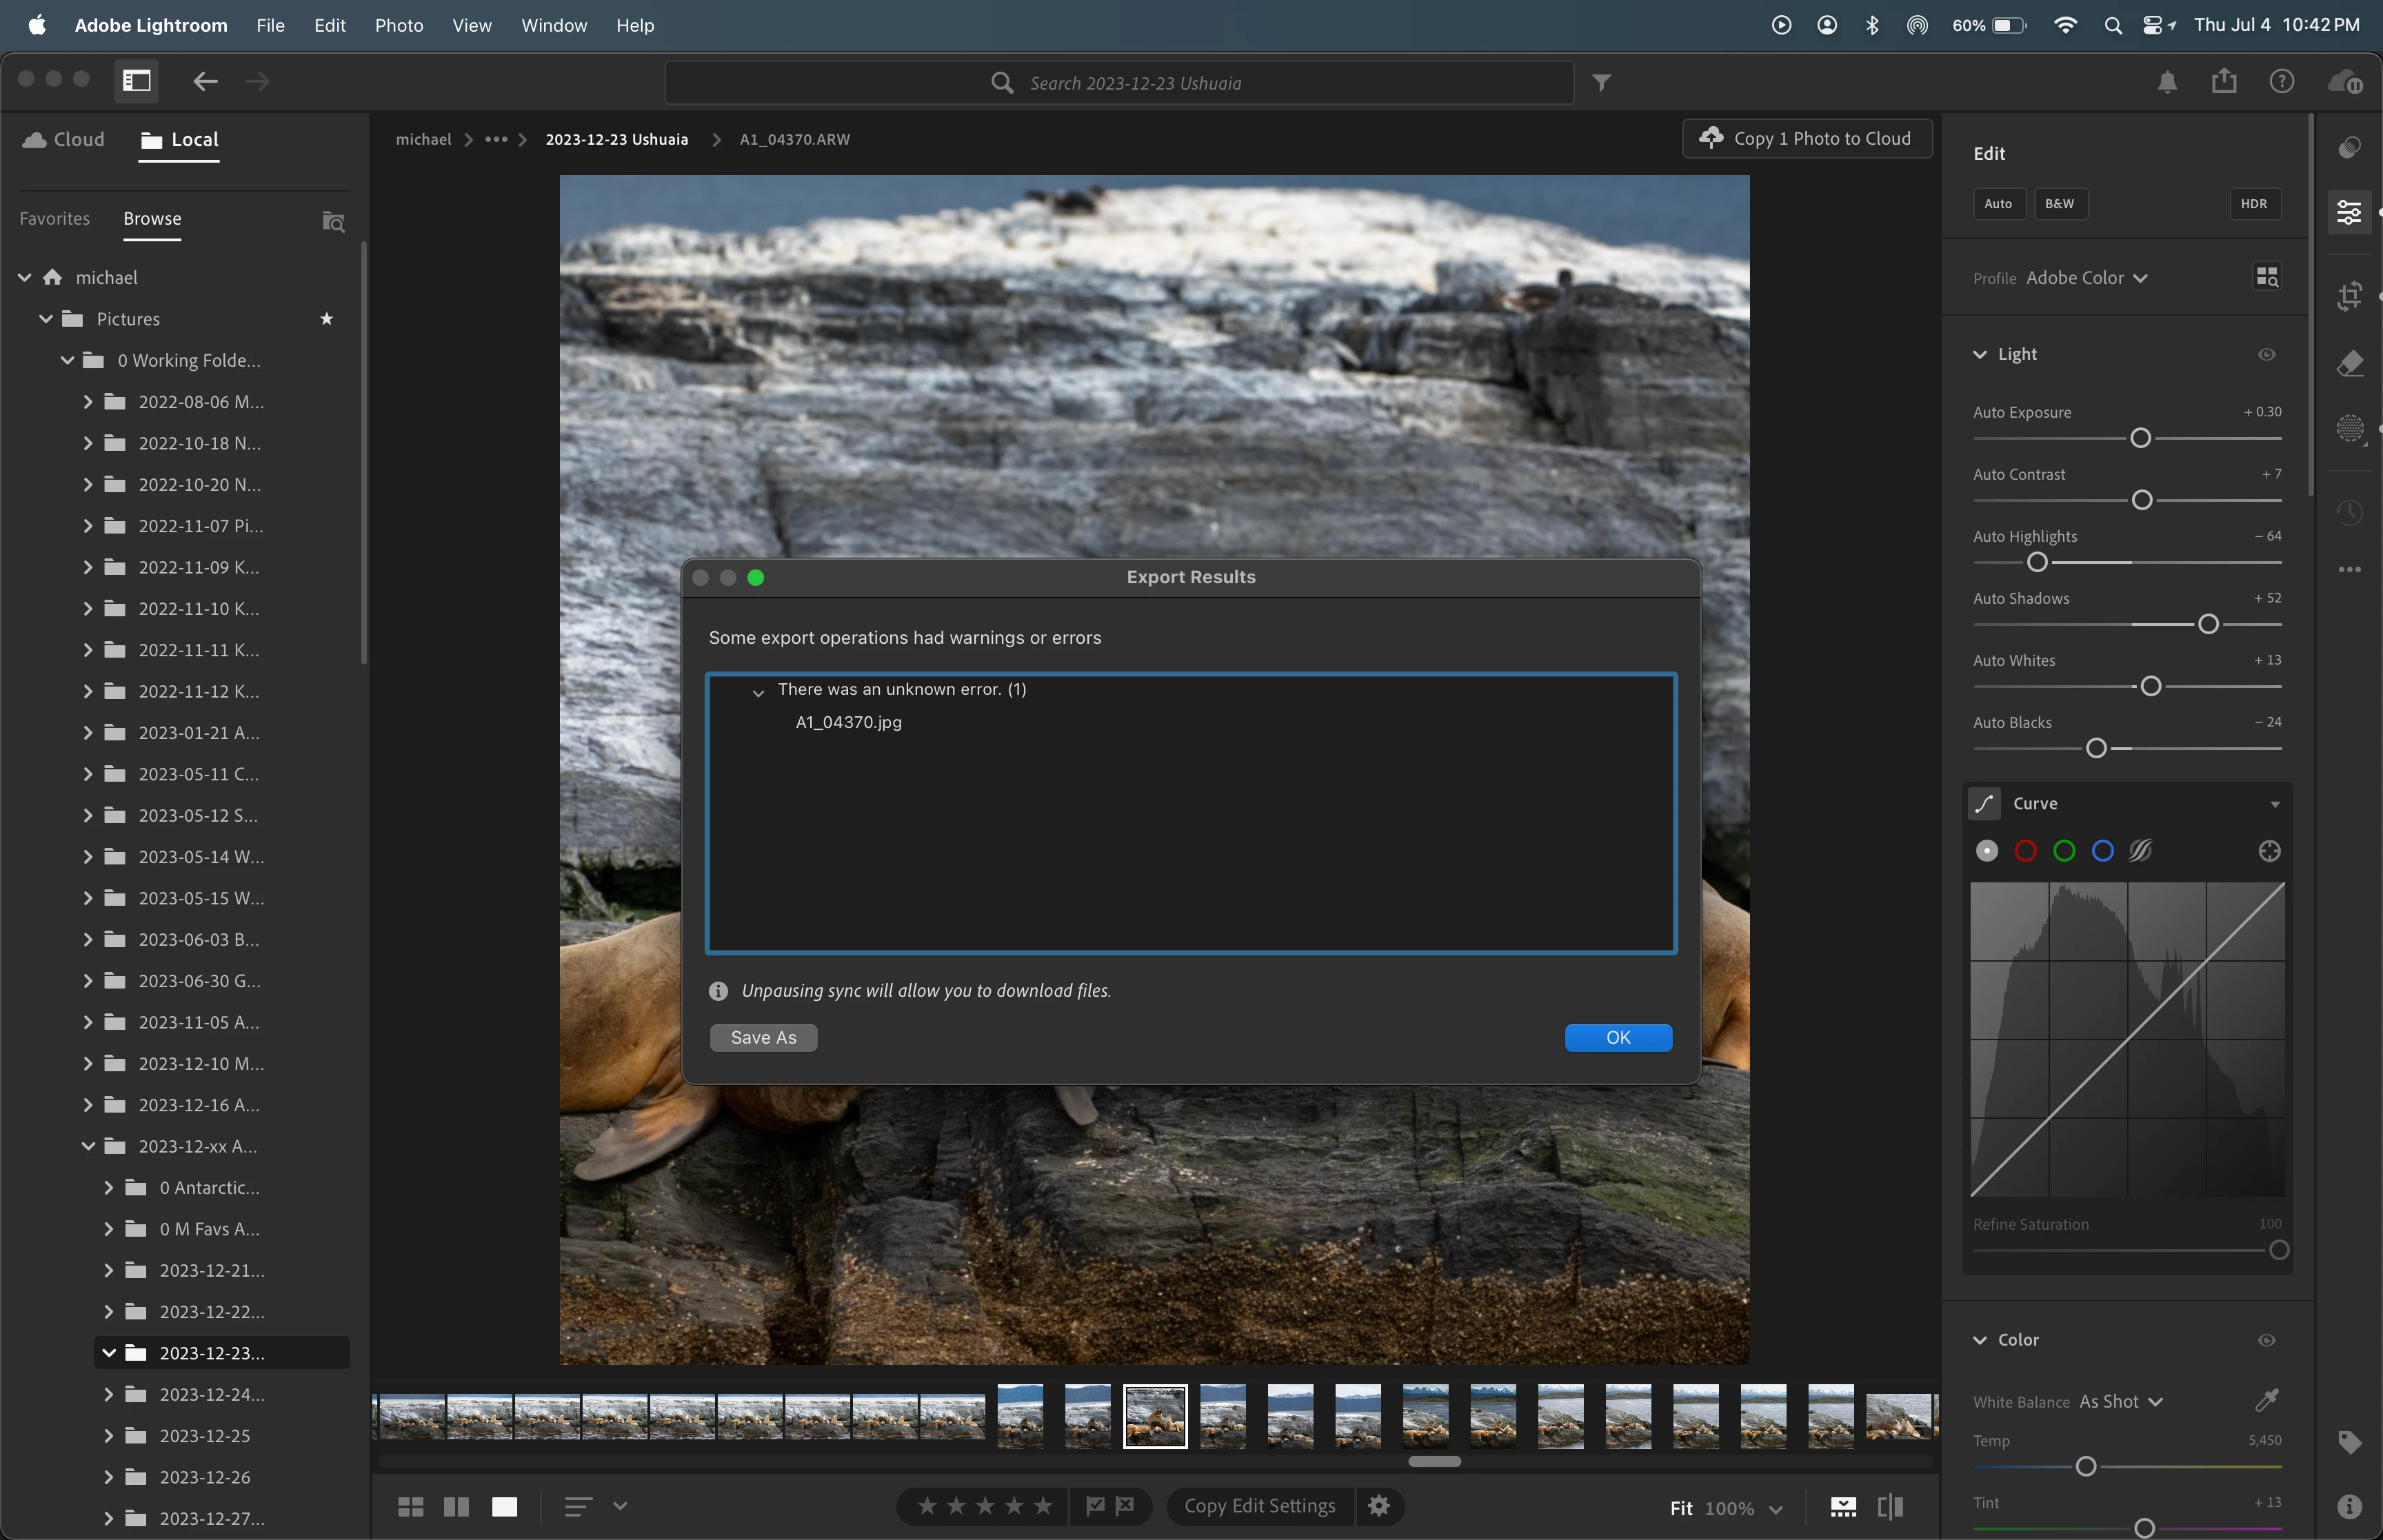Click OK in Export Results

(1617, 1038)
